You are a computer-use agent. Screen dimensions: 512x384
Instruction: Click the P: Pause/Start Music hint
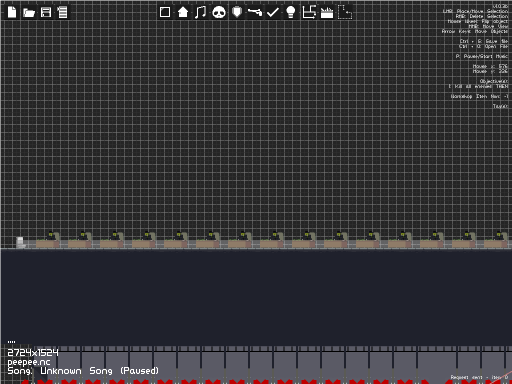[x=482, y=56]
